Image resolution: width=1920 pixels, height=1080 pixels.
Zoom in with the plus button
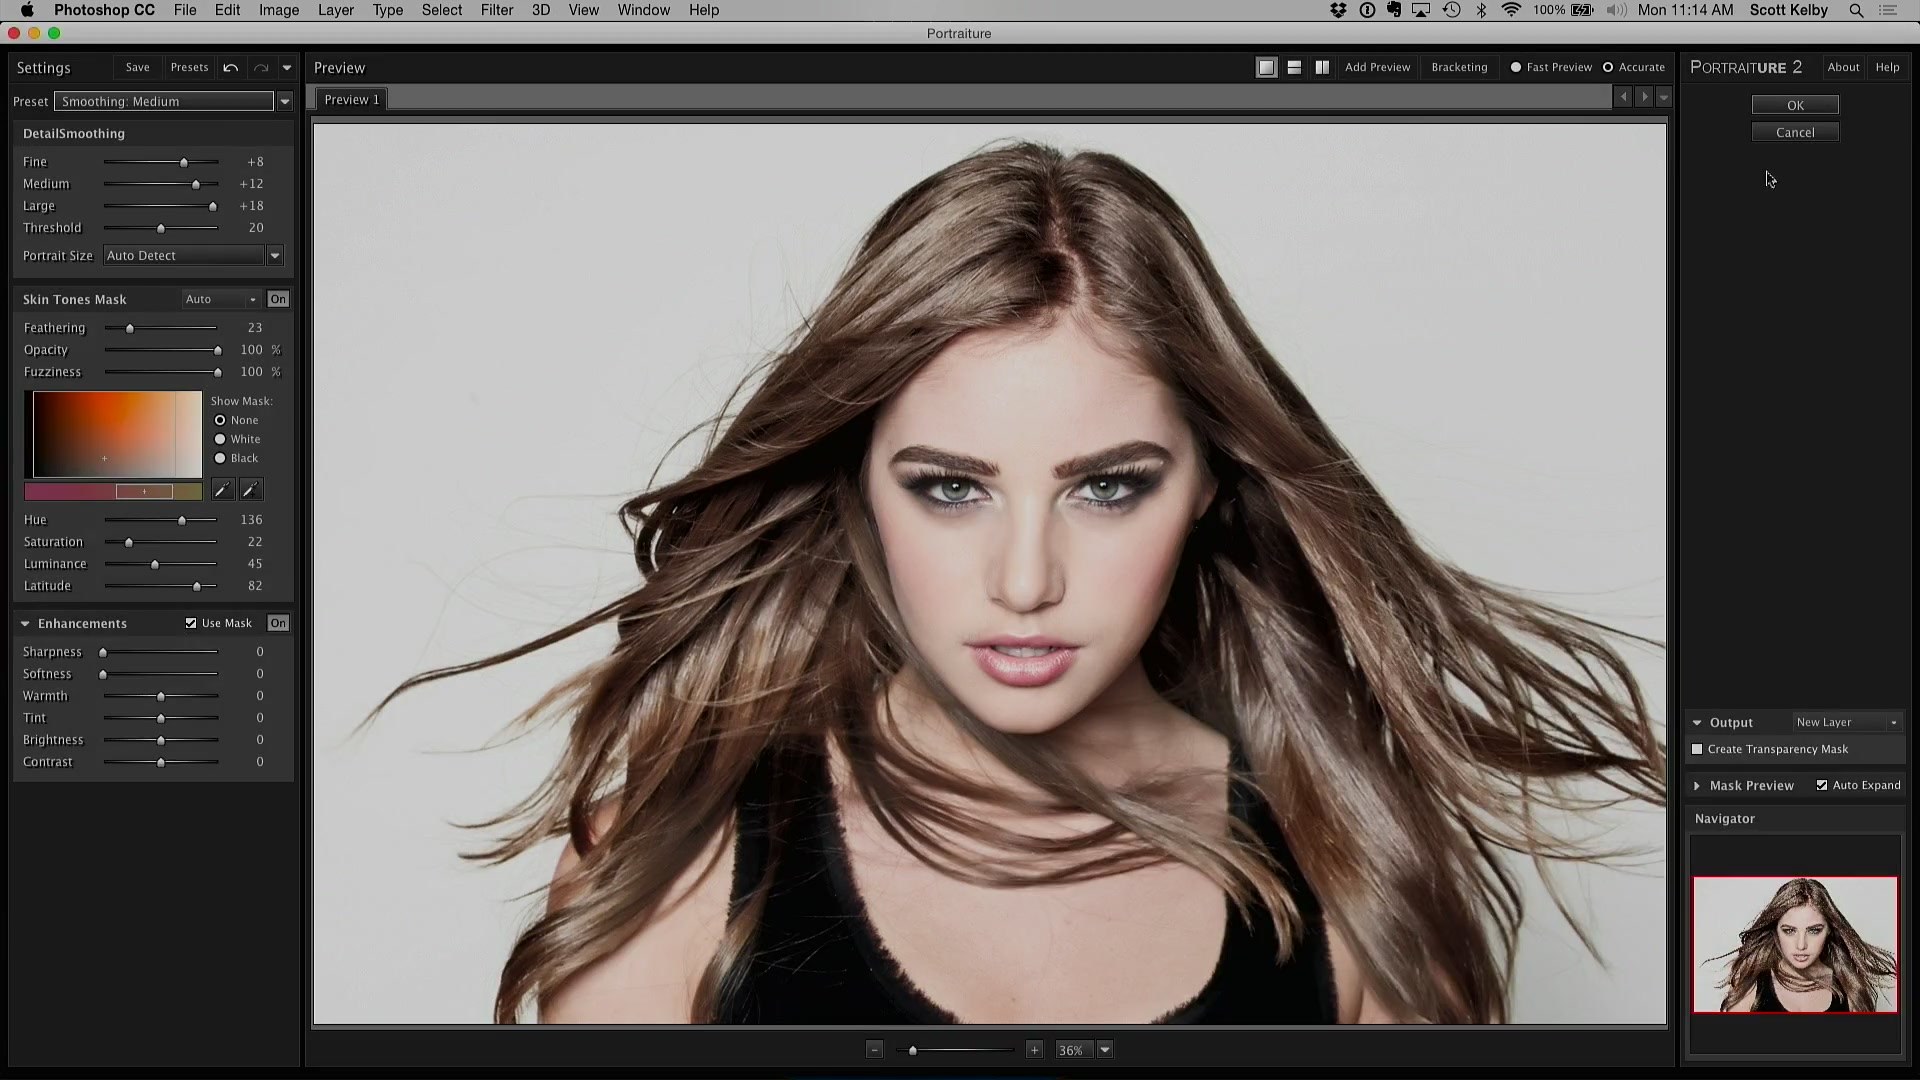coord(1035,1050)
